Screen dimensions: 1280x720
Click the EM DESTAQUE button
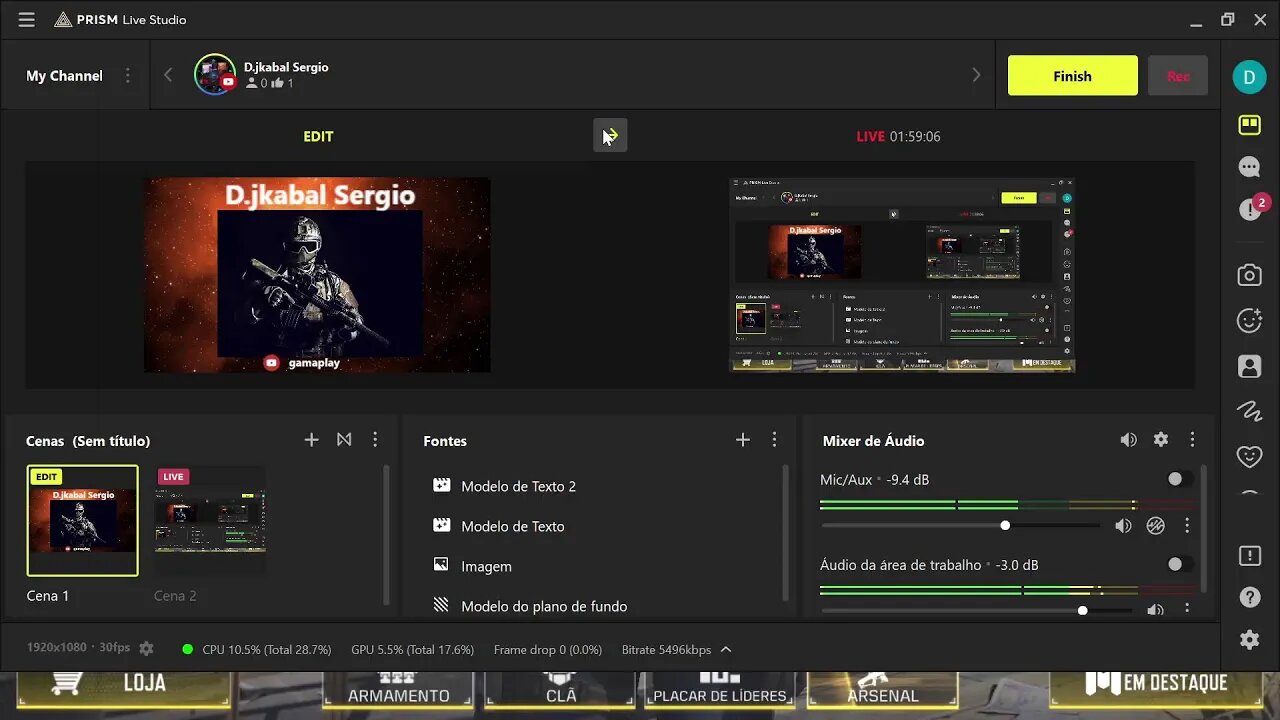click(x=1157, y=690)
